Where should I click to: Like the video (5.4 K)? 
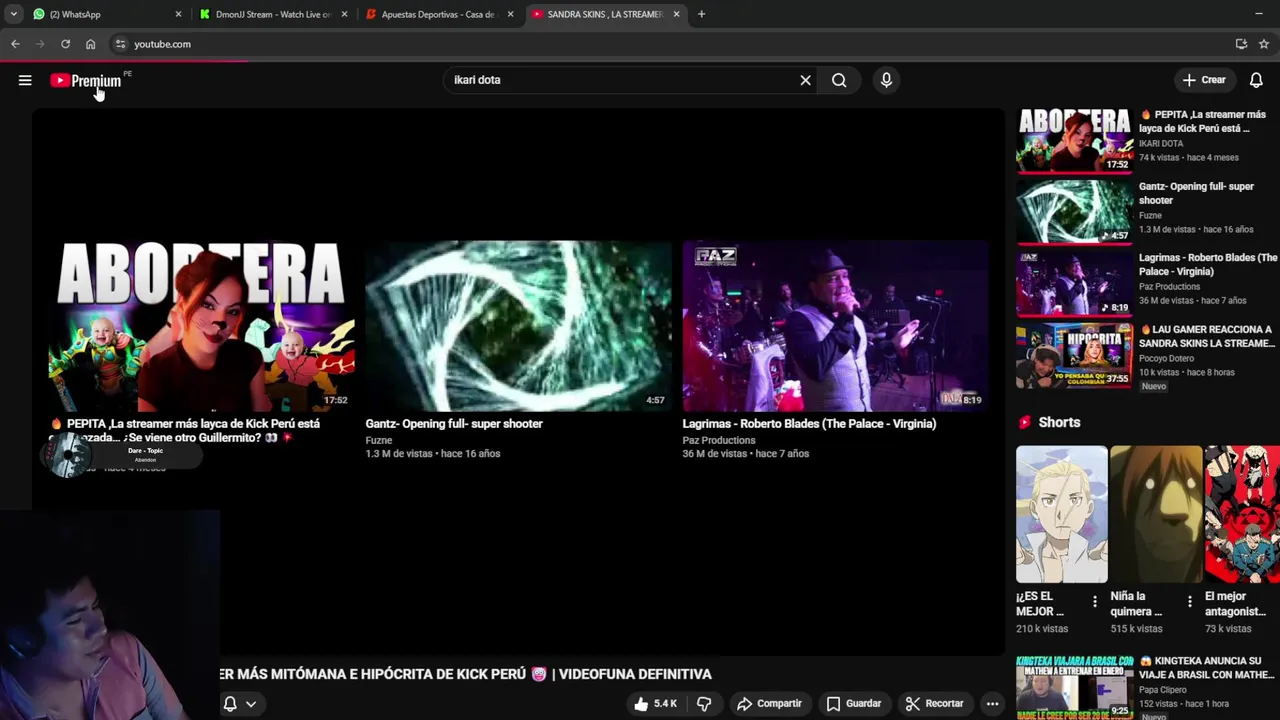coord(655,704)
